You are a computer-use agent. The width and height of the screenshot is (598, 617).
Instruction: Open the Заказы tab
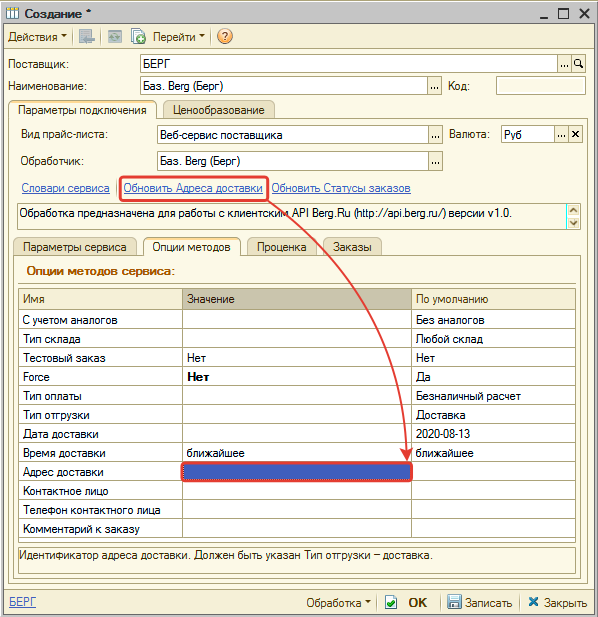coord(352,247)
